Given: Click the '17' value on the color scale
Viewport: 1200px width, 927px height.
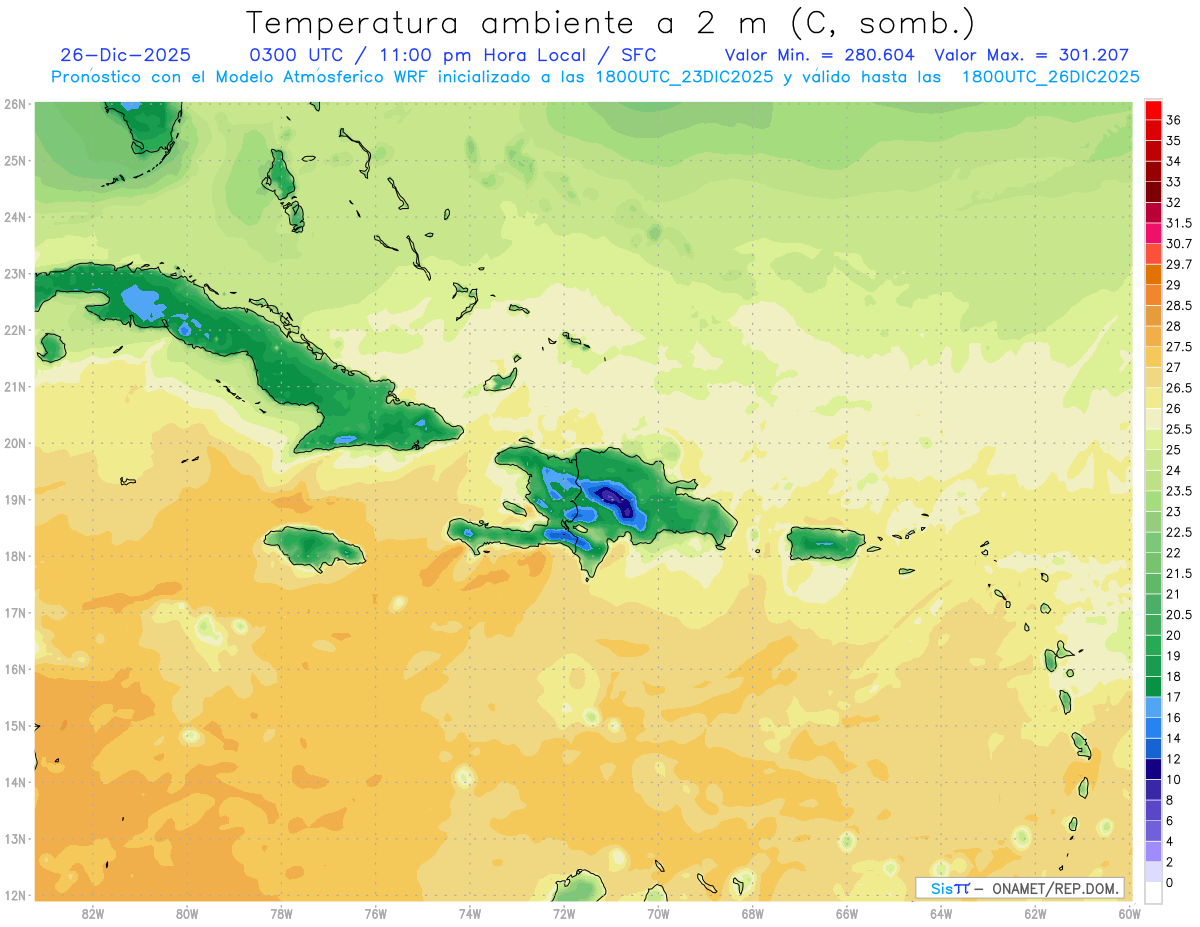Looking at the screenshot, I should point(1174,697).
